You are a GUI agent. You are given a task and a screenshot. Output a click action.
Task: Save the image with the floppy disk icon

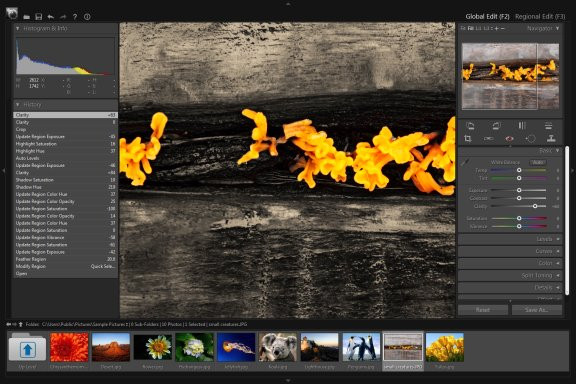click(39, 17)
